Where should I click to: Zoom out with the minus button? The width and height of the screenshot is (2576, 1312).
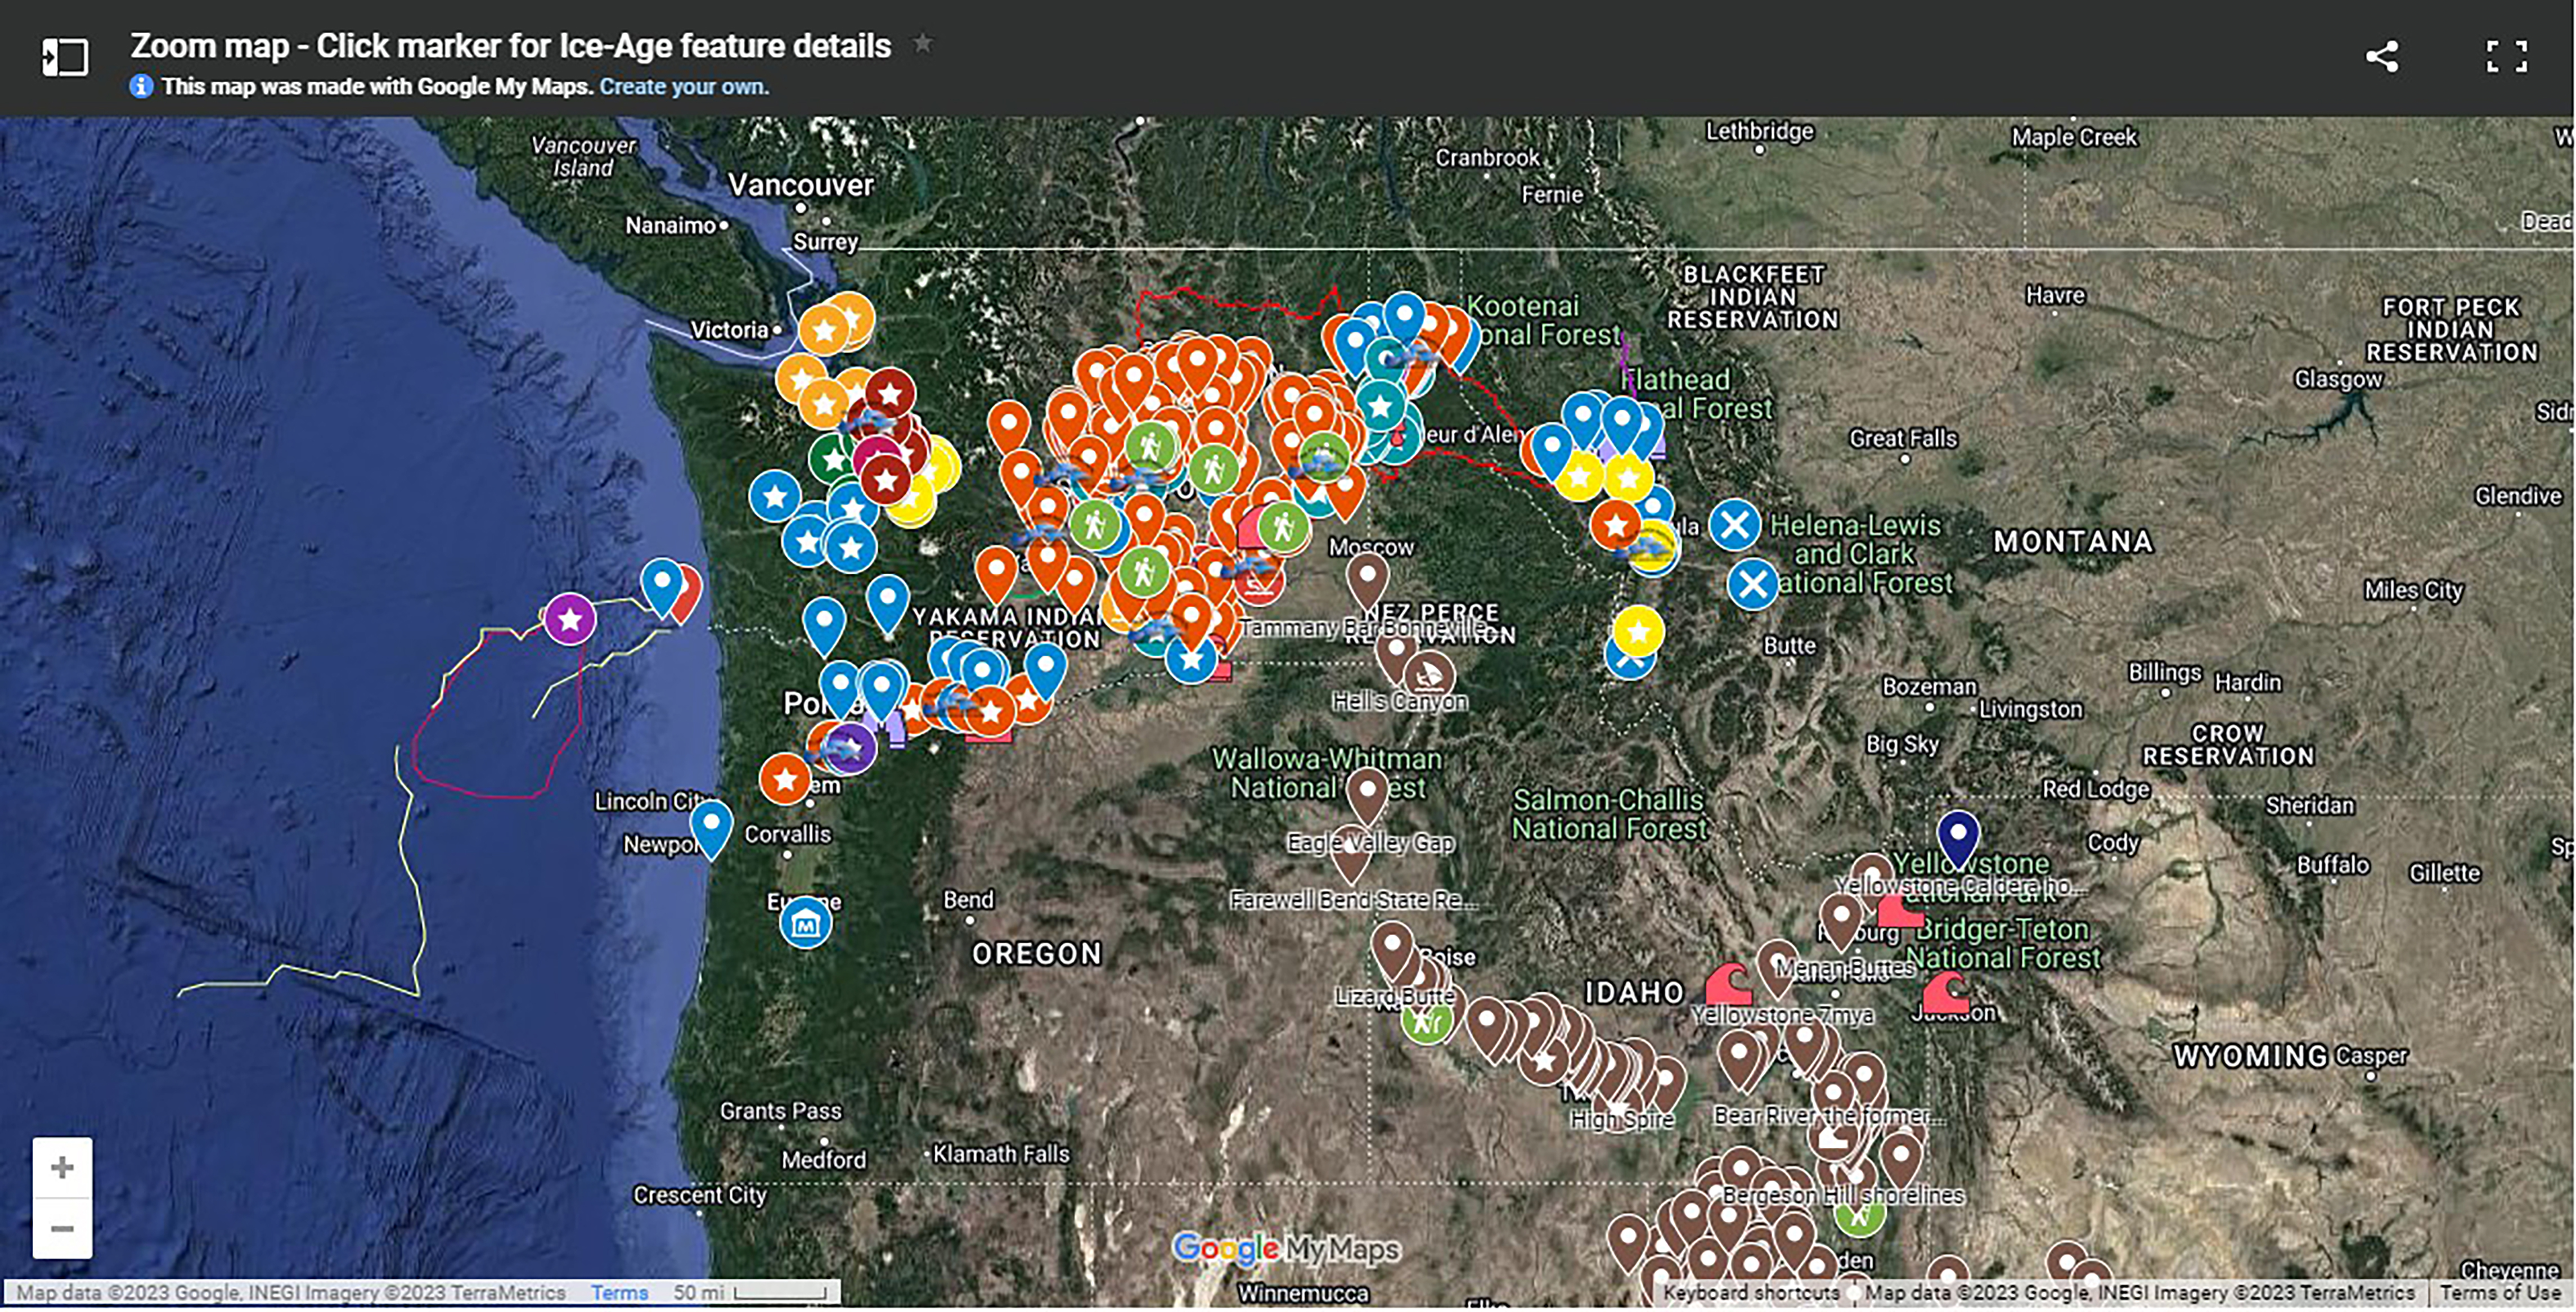62,1228
